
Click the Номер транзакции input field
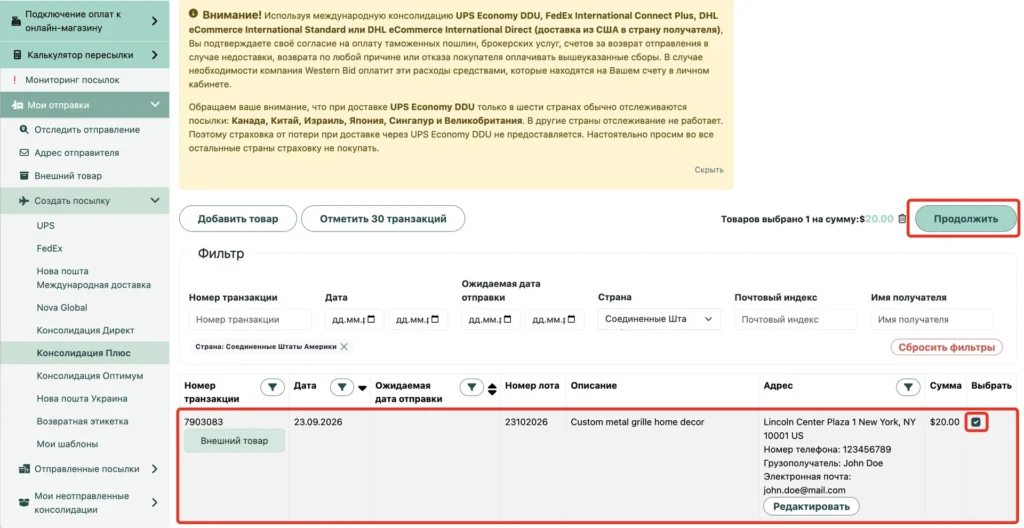coord(250,320)
